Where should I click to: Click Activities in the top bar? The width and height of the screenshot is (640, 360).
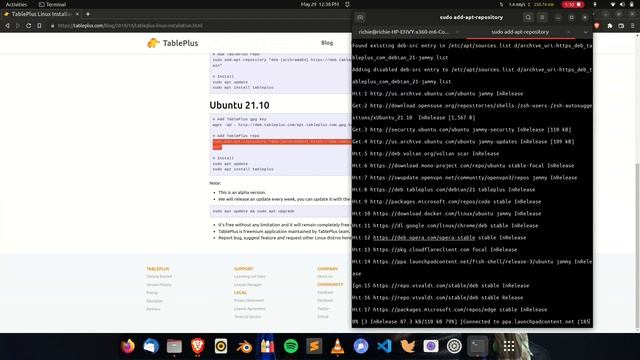pos(16,4)
